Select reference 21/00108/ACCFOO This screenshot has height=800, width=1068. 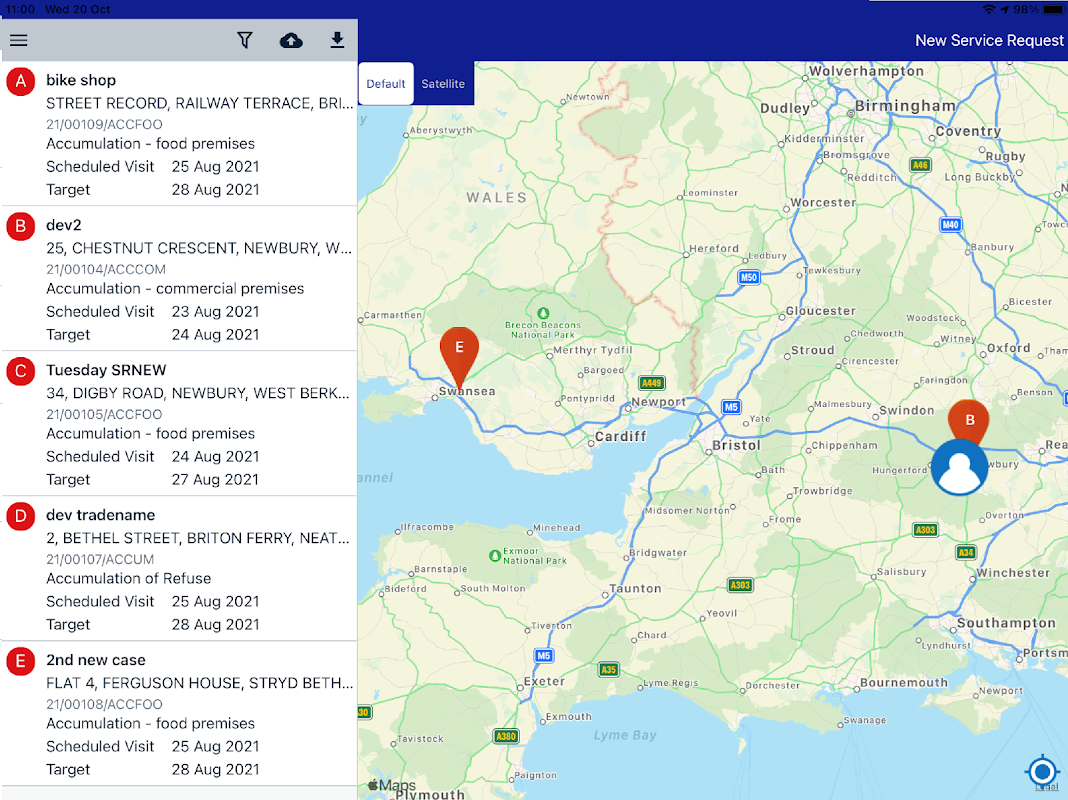(104, 705)
